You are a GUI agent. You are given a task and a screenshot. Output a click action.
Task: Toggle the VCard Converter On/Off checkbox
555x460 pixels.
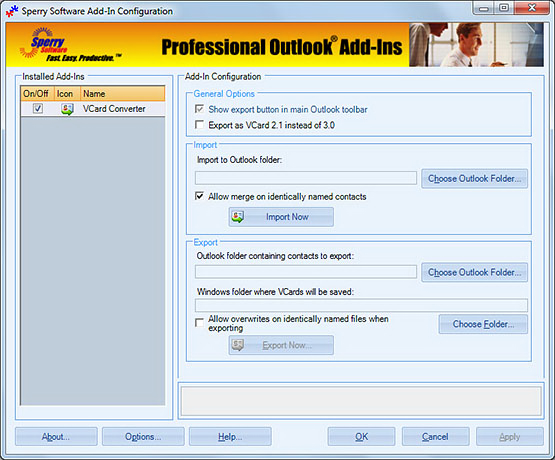click(x=38, y=108)
